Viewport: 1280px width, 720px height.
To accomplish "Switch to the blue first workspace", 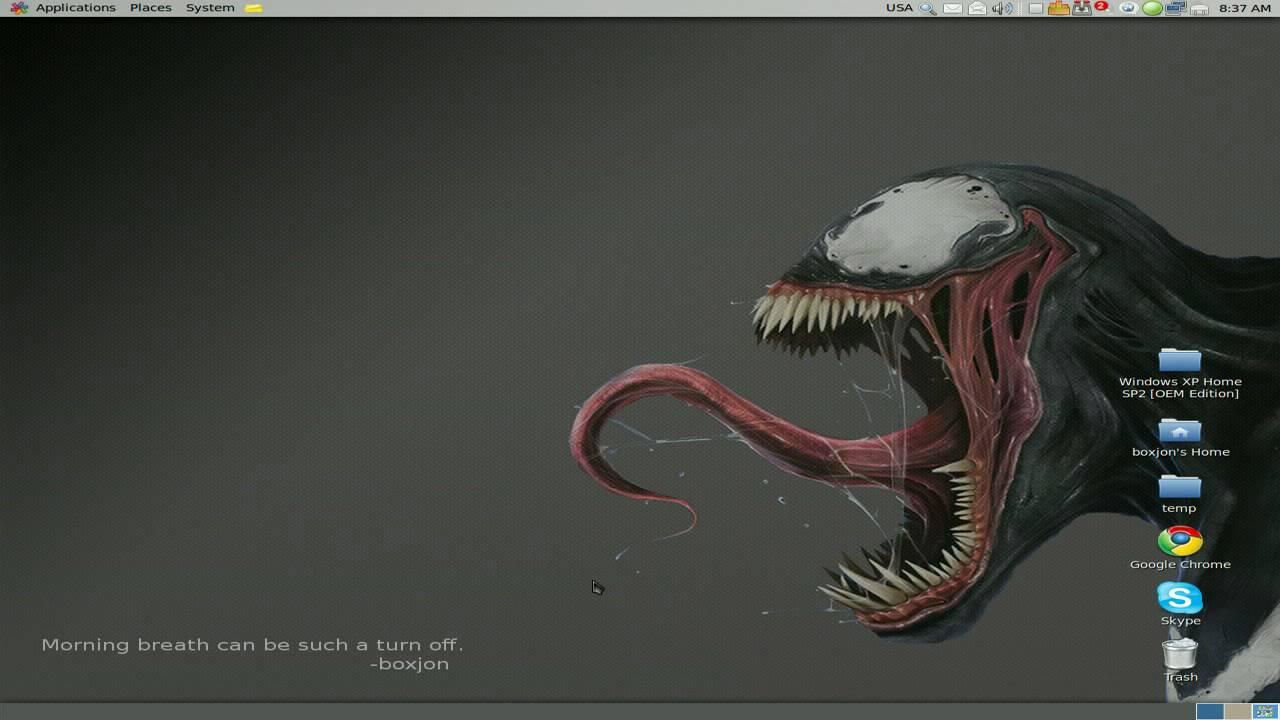I will pos(1210,711).
